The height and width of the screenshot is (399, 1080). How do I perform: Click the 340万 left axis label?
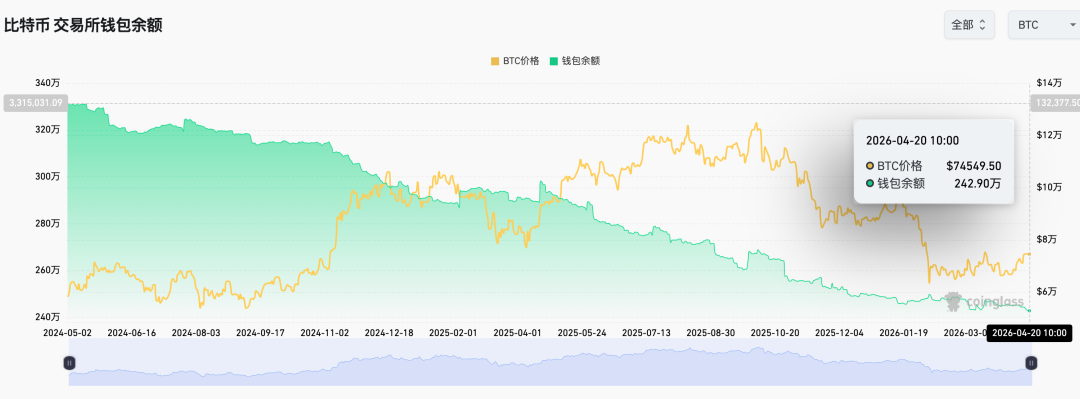point(48,83)
